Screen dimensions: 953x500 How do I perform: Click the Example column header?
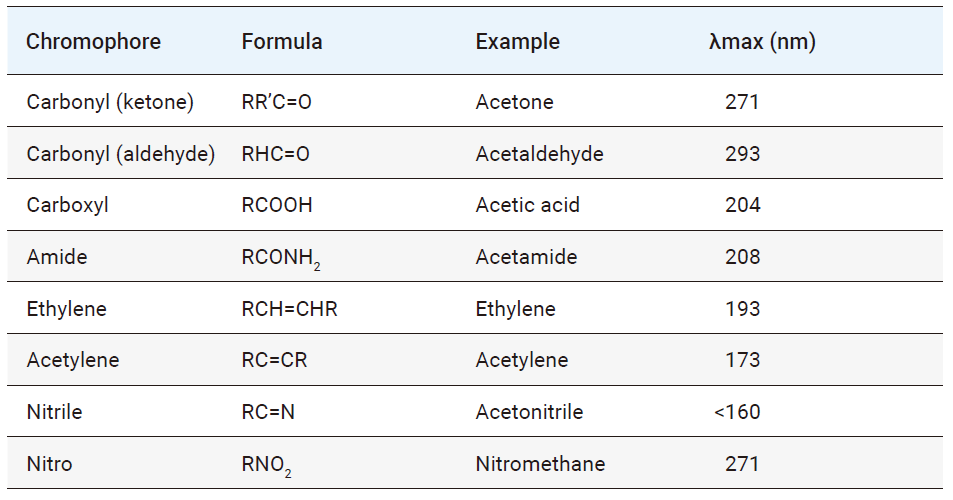tap(517, 42)
